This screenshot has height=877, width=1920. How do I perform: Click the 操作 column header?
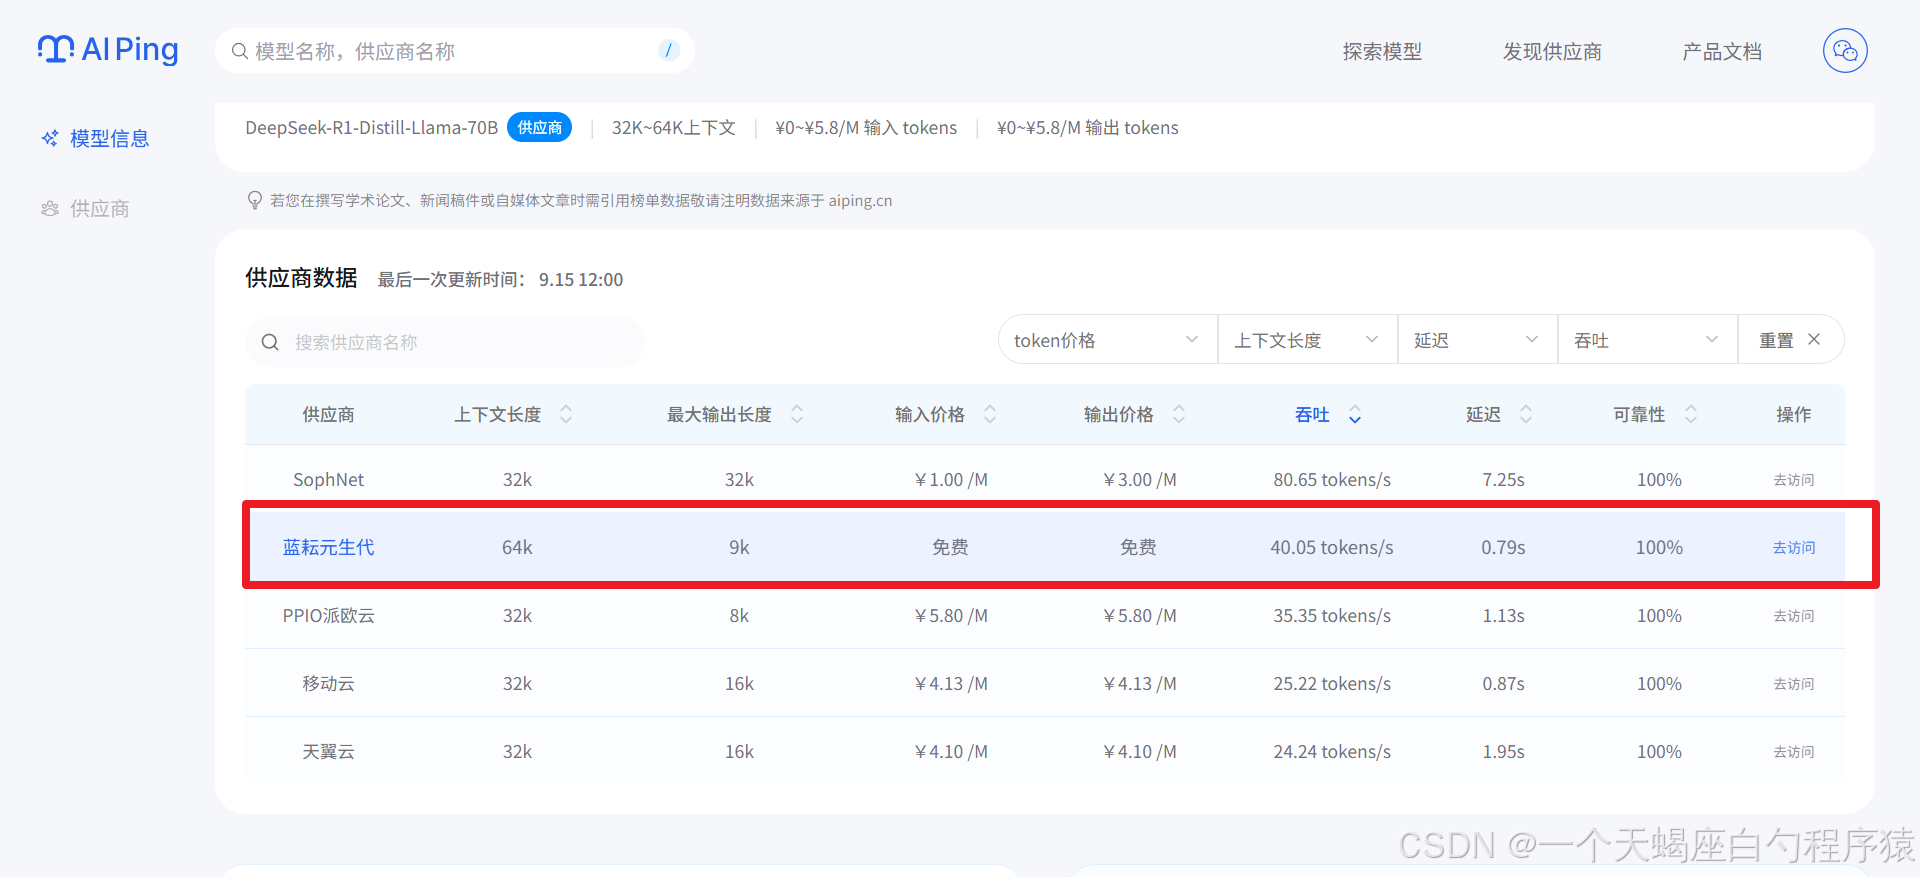[x=1794, y=414]
